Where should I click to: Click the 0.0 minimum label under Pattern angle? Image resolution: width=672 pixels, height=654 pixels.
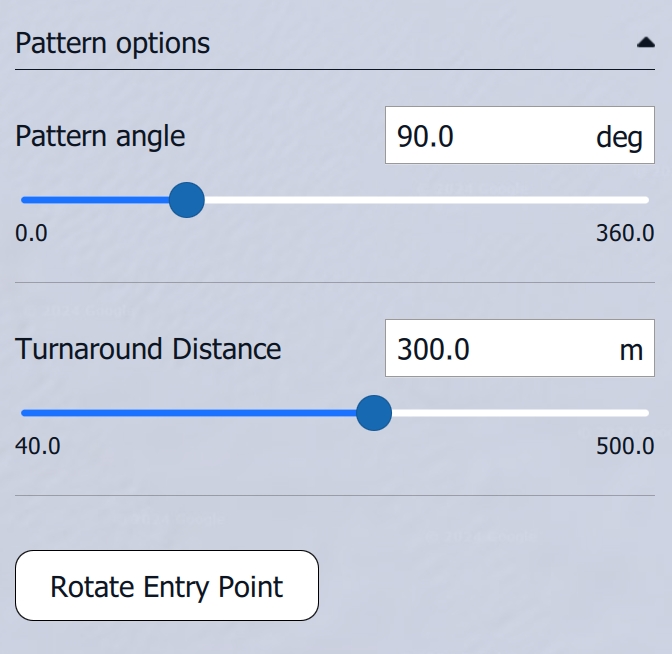31,234
